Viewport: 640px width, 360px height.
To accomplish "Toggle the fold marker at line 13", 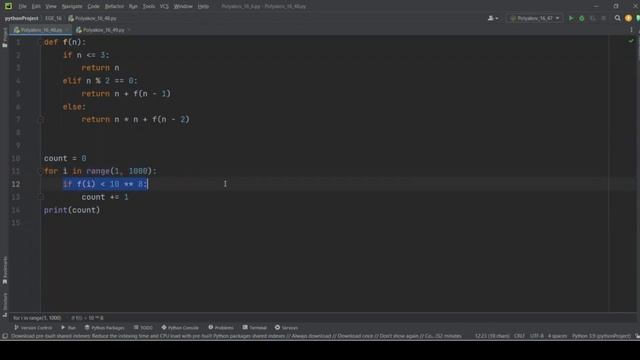I will pos(41,197).
